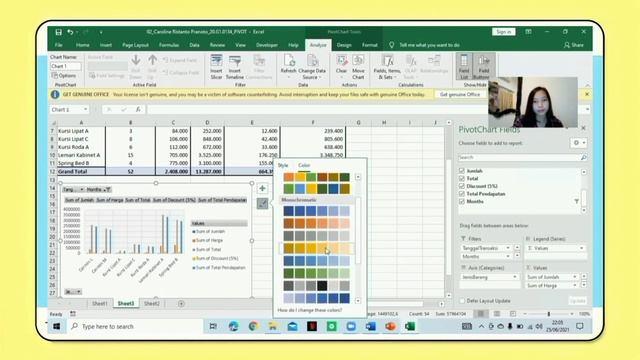Uncheck the Total field

pyautogui.click(x=462, y=178)
